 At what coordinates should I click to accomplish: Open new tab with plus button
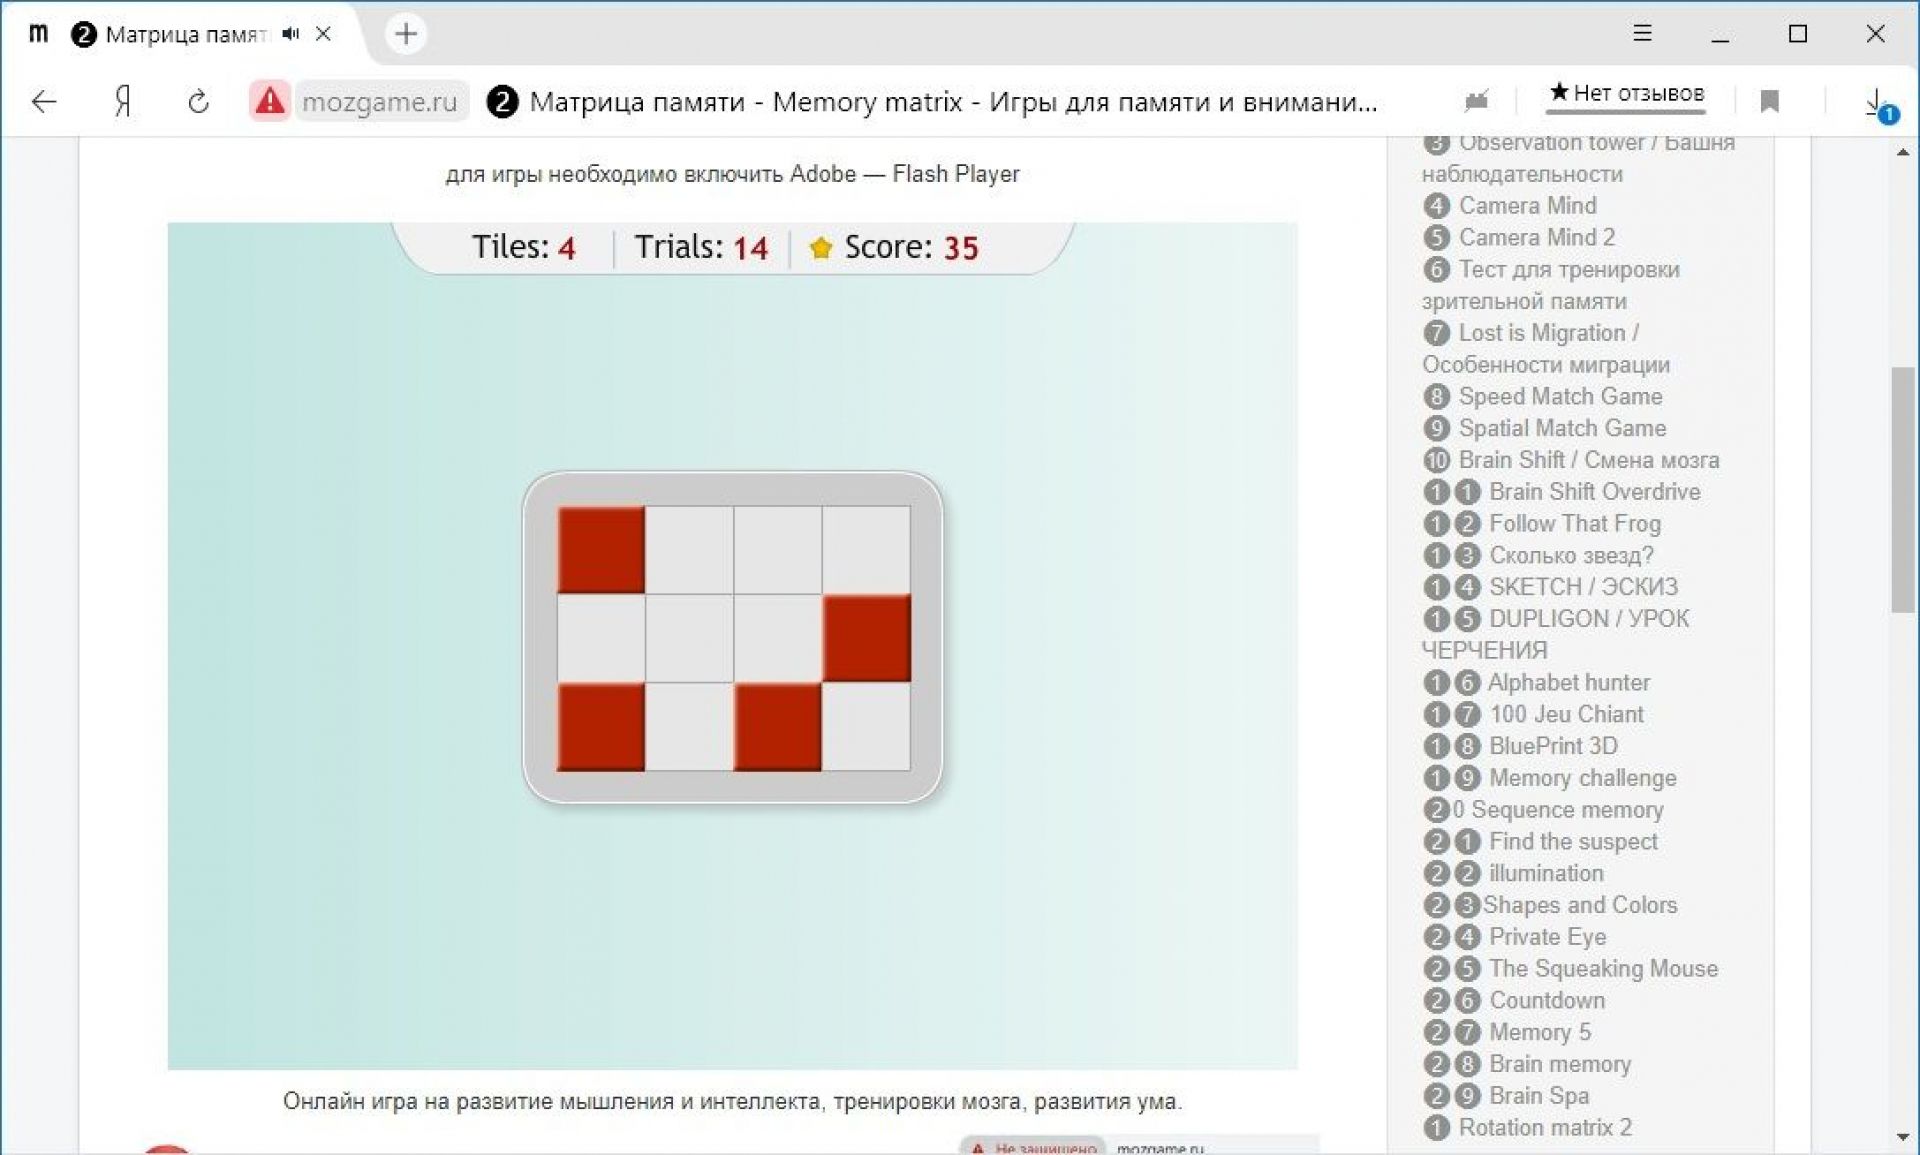[406, 34]
